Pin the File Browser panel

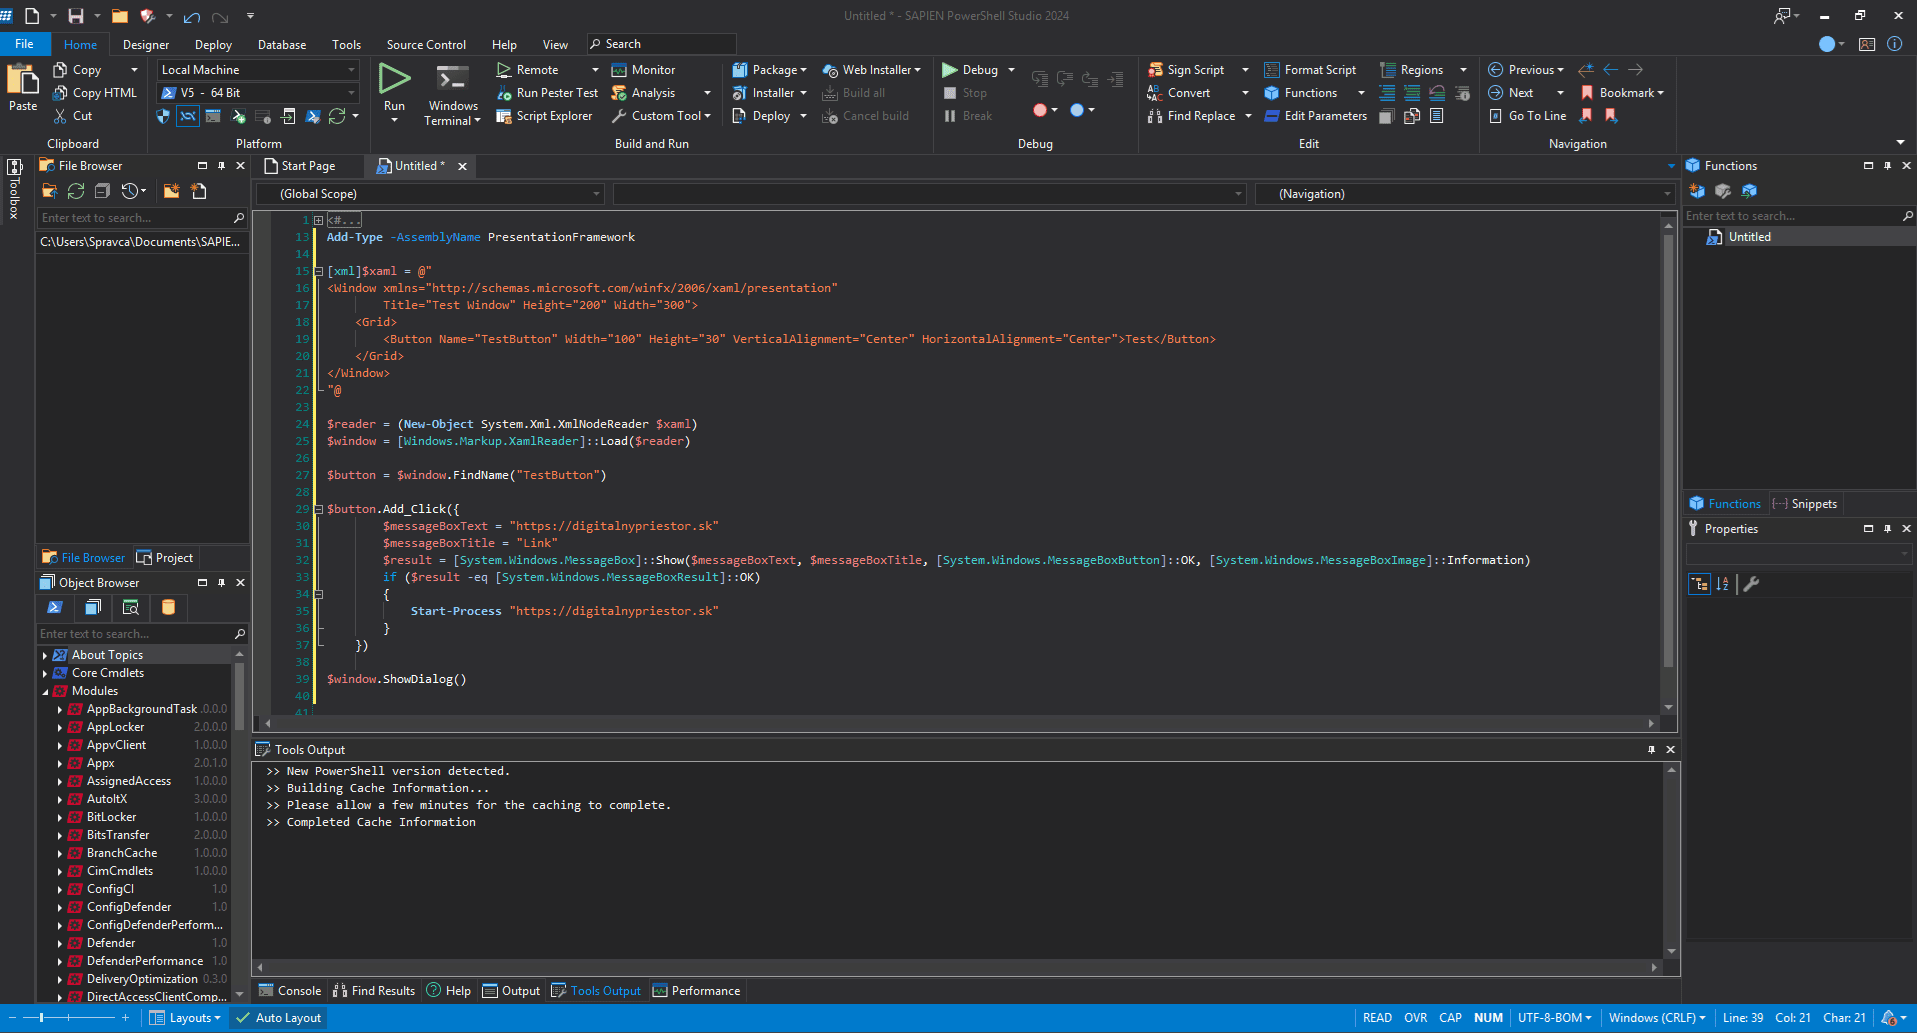click(221, 166)
